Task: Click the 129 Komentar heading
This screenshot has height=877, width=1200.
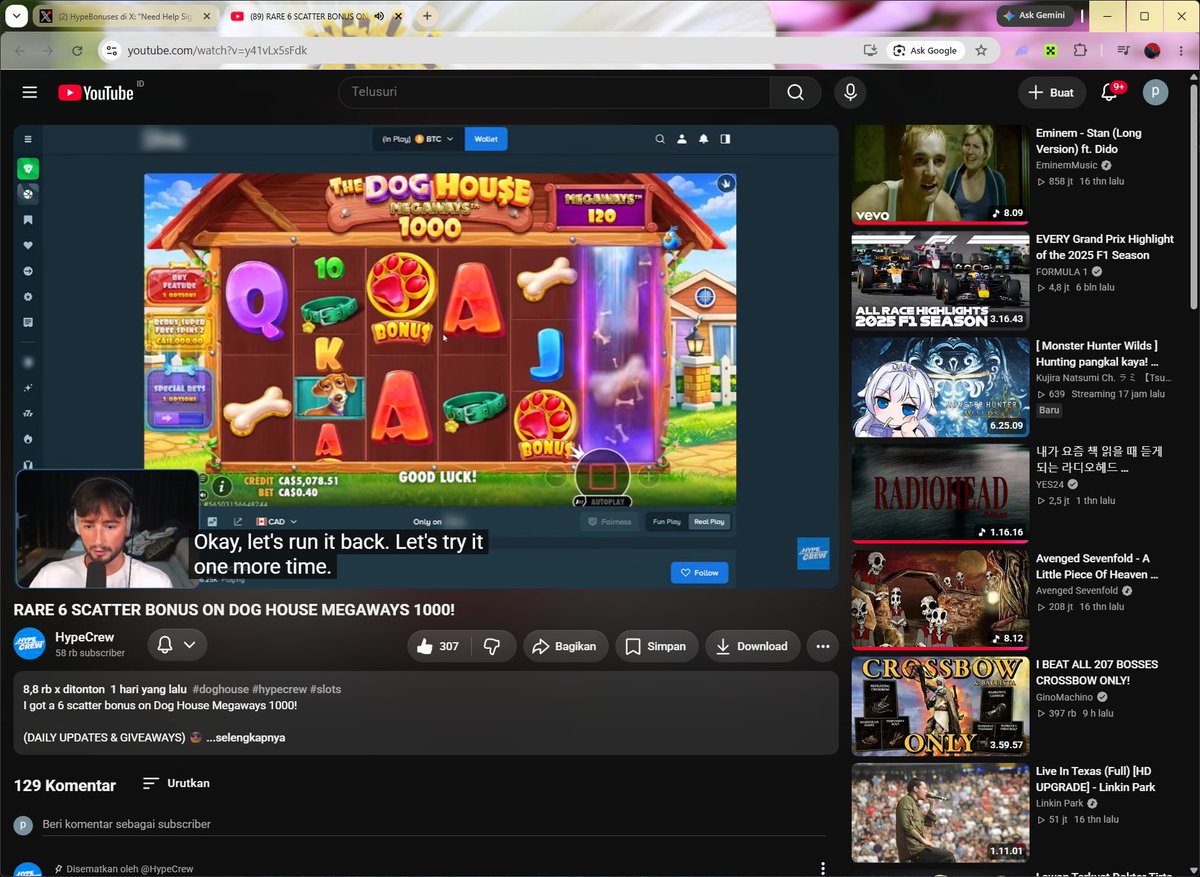Action: pyautogui.click(x=65, y=785)
